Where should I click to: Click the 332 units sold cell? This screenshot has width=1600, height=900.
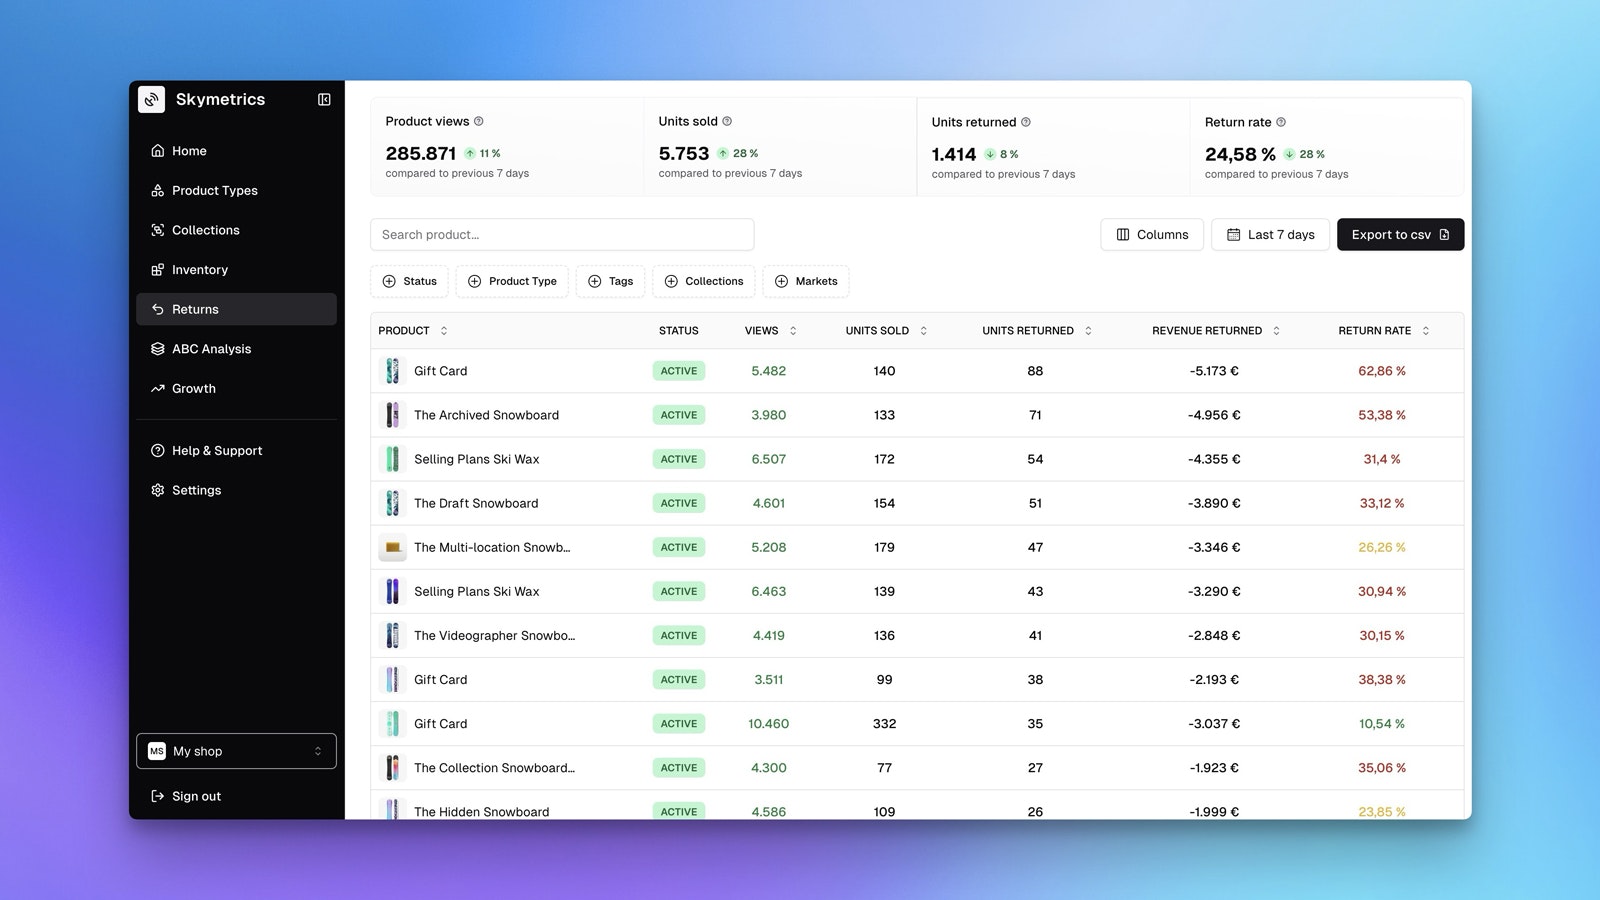coord(884,724)
